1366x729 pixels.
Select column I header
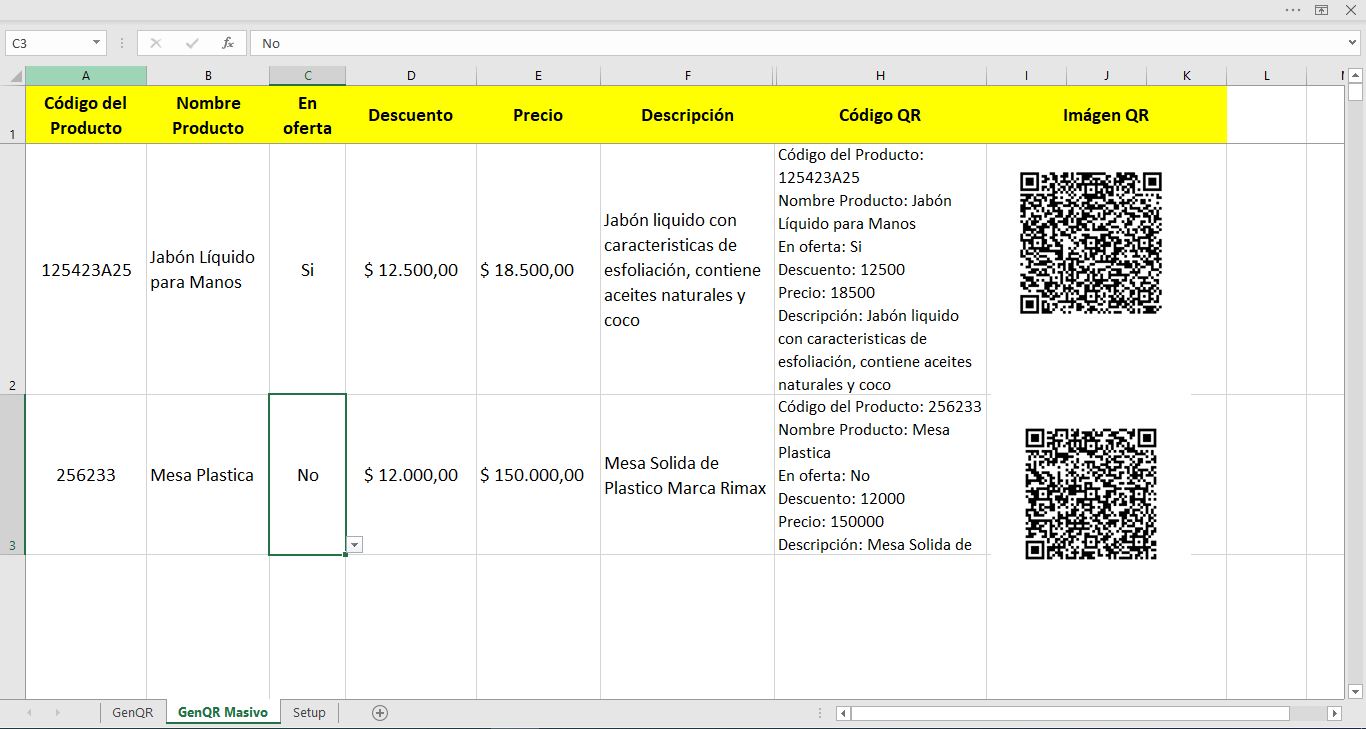click(1026, 76)
